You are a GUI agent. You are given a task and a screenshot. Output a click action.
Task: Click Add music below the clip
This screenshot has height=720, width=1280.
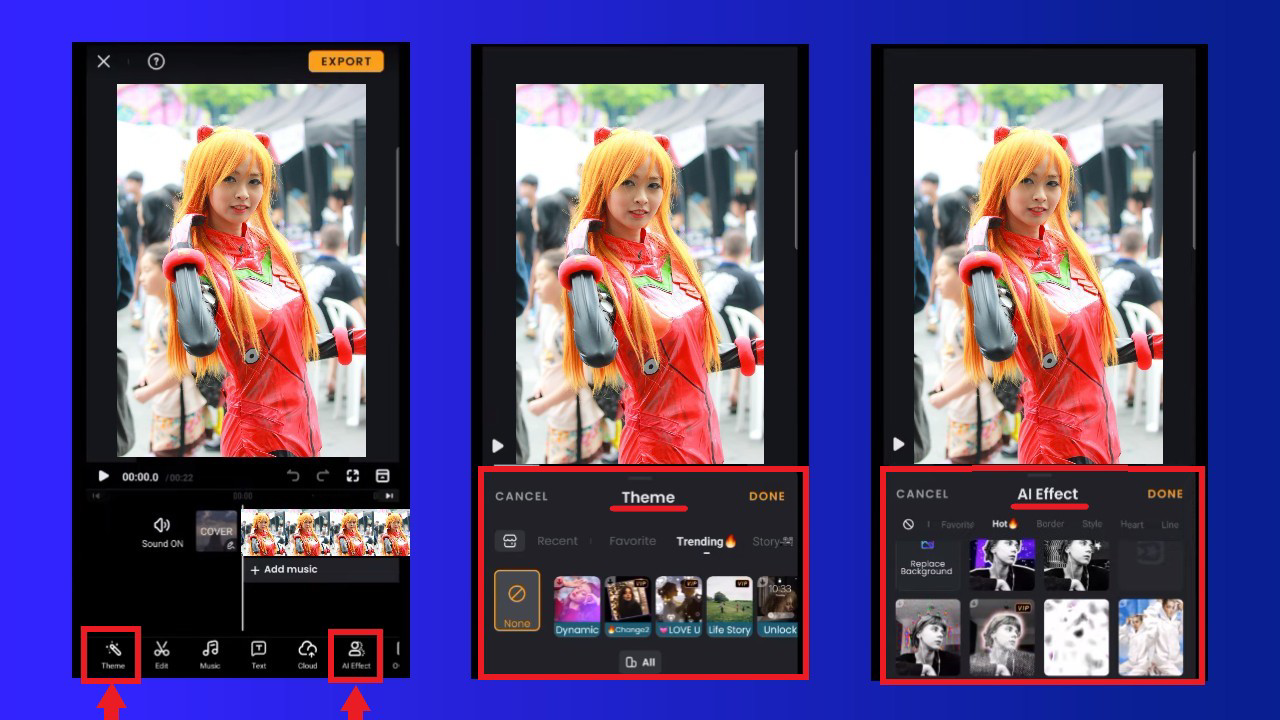(284, 569)
